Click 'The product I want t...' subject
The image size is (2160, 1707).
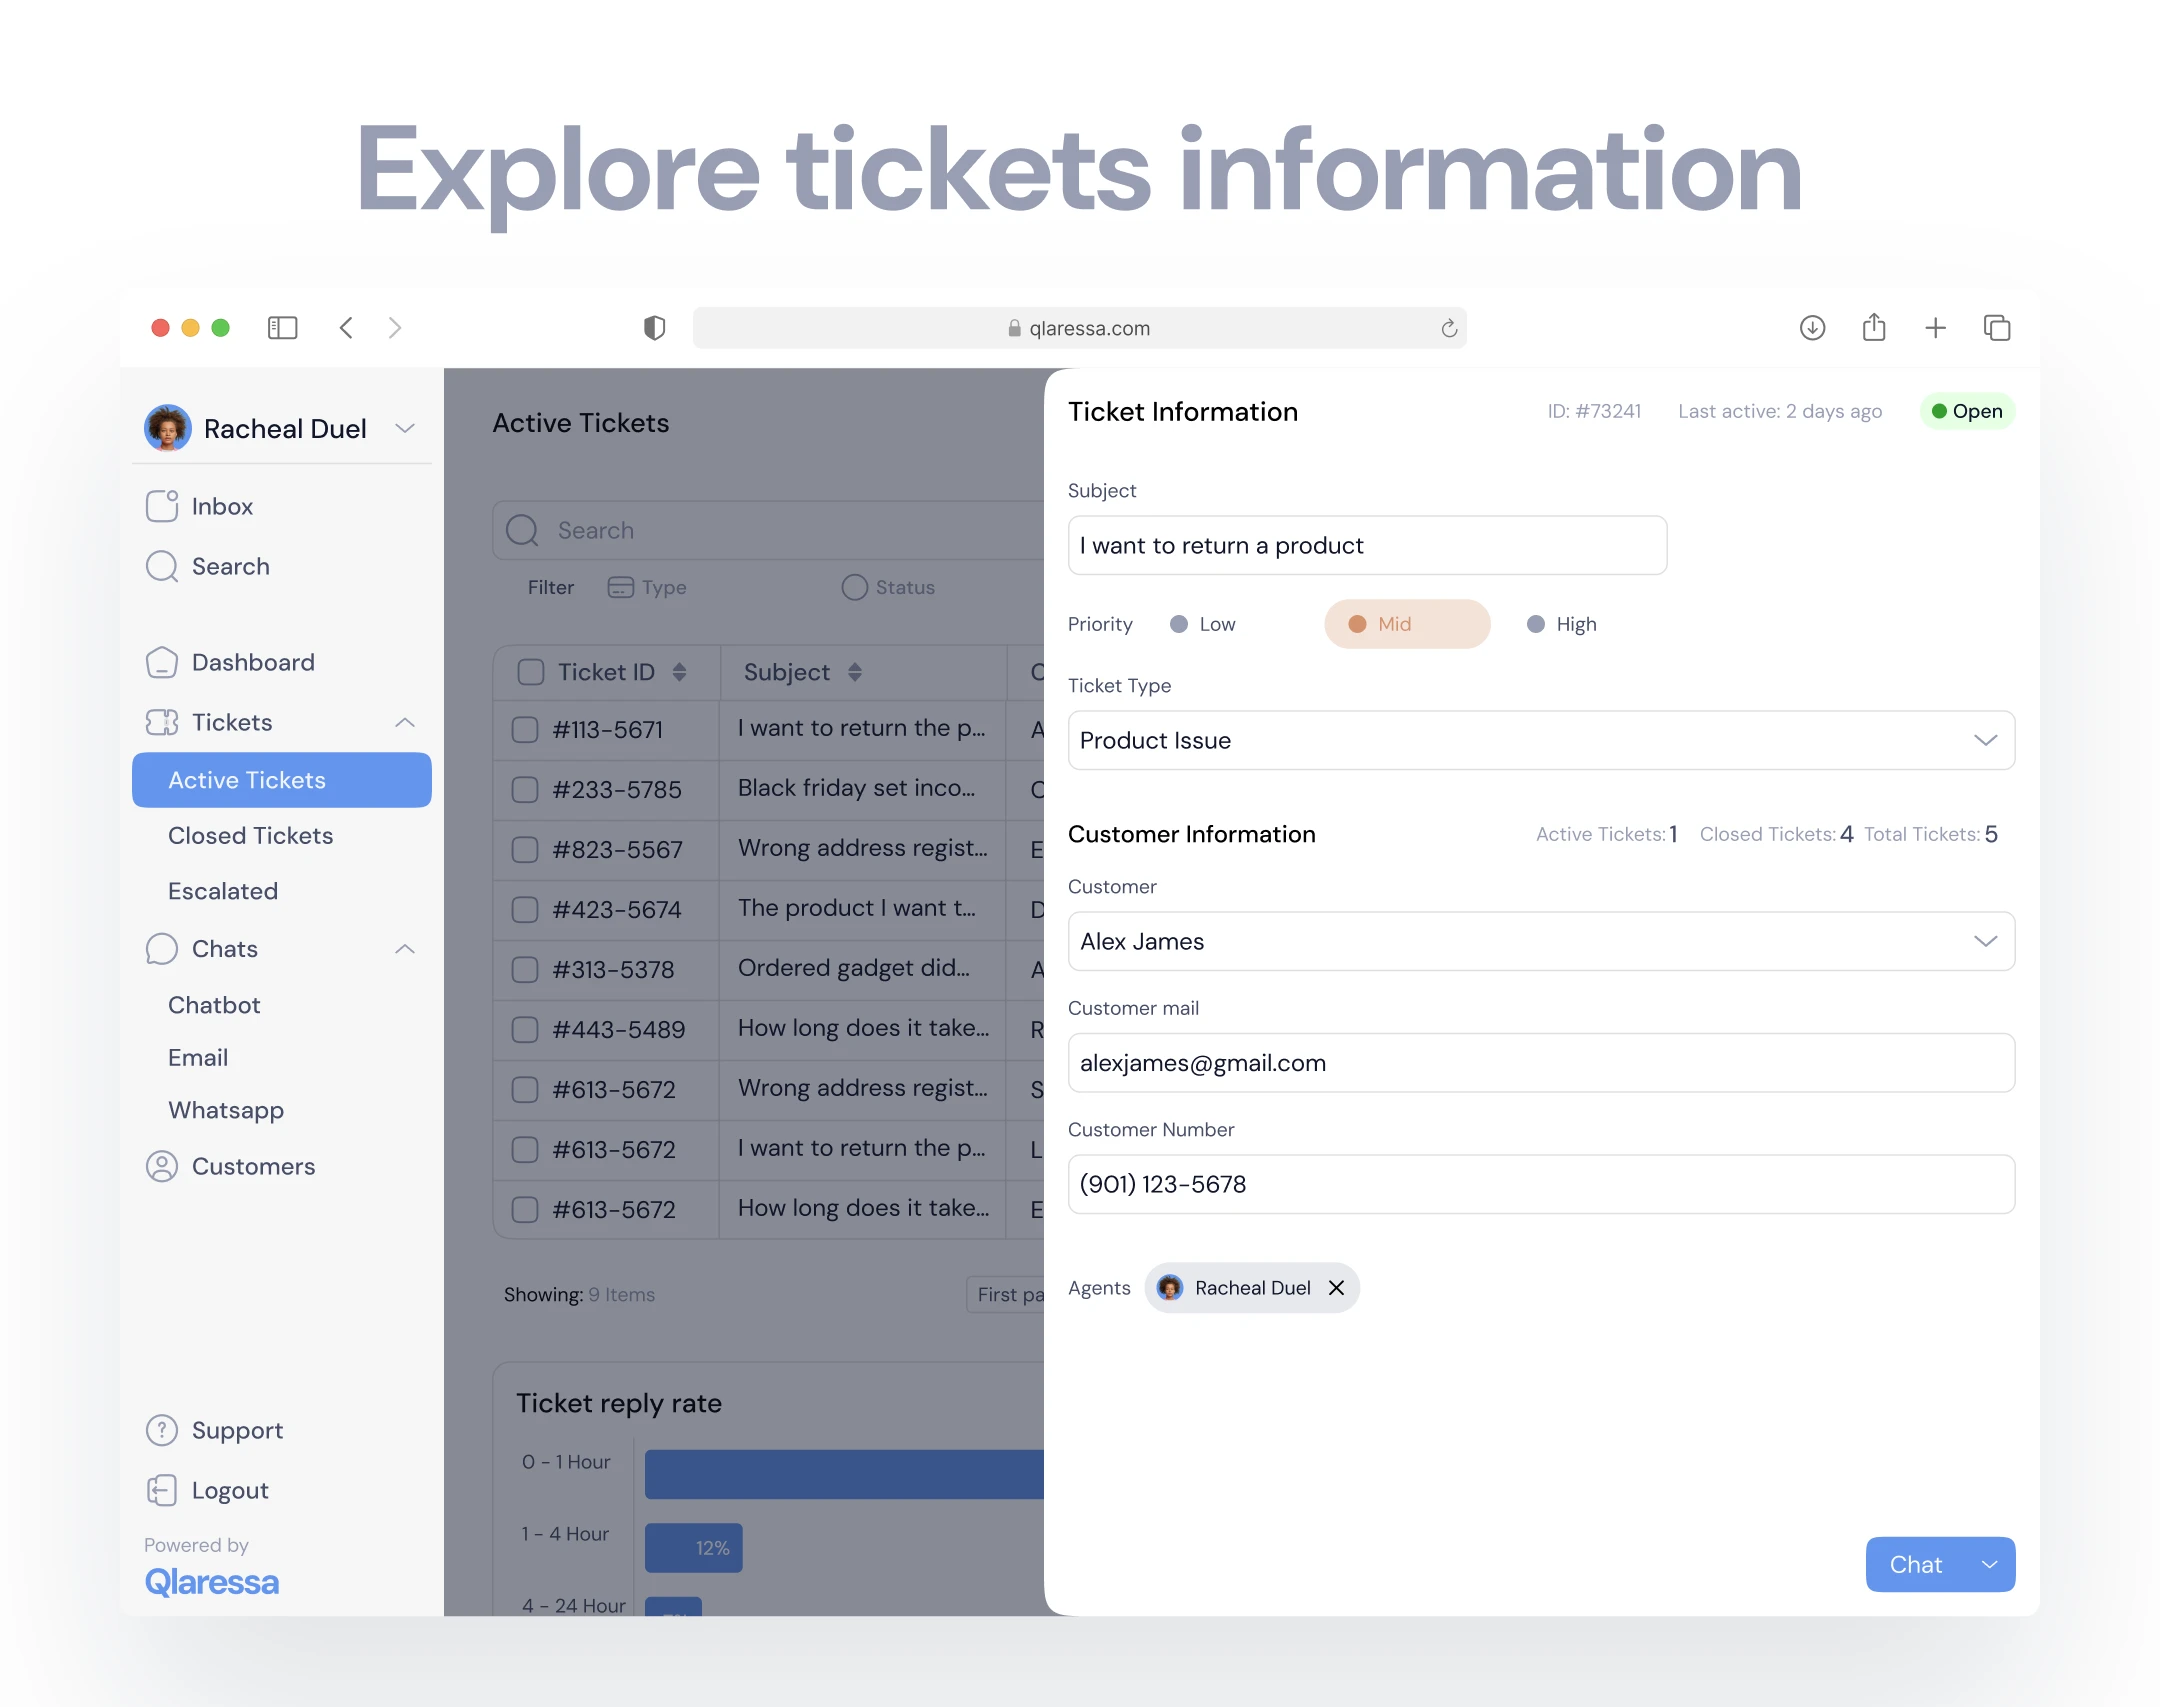tap(857, 908)
